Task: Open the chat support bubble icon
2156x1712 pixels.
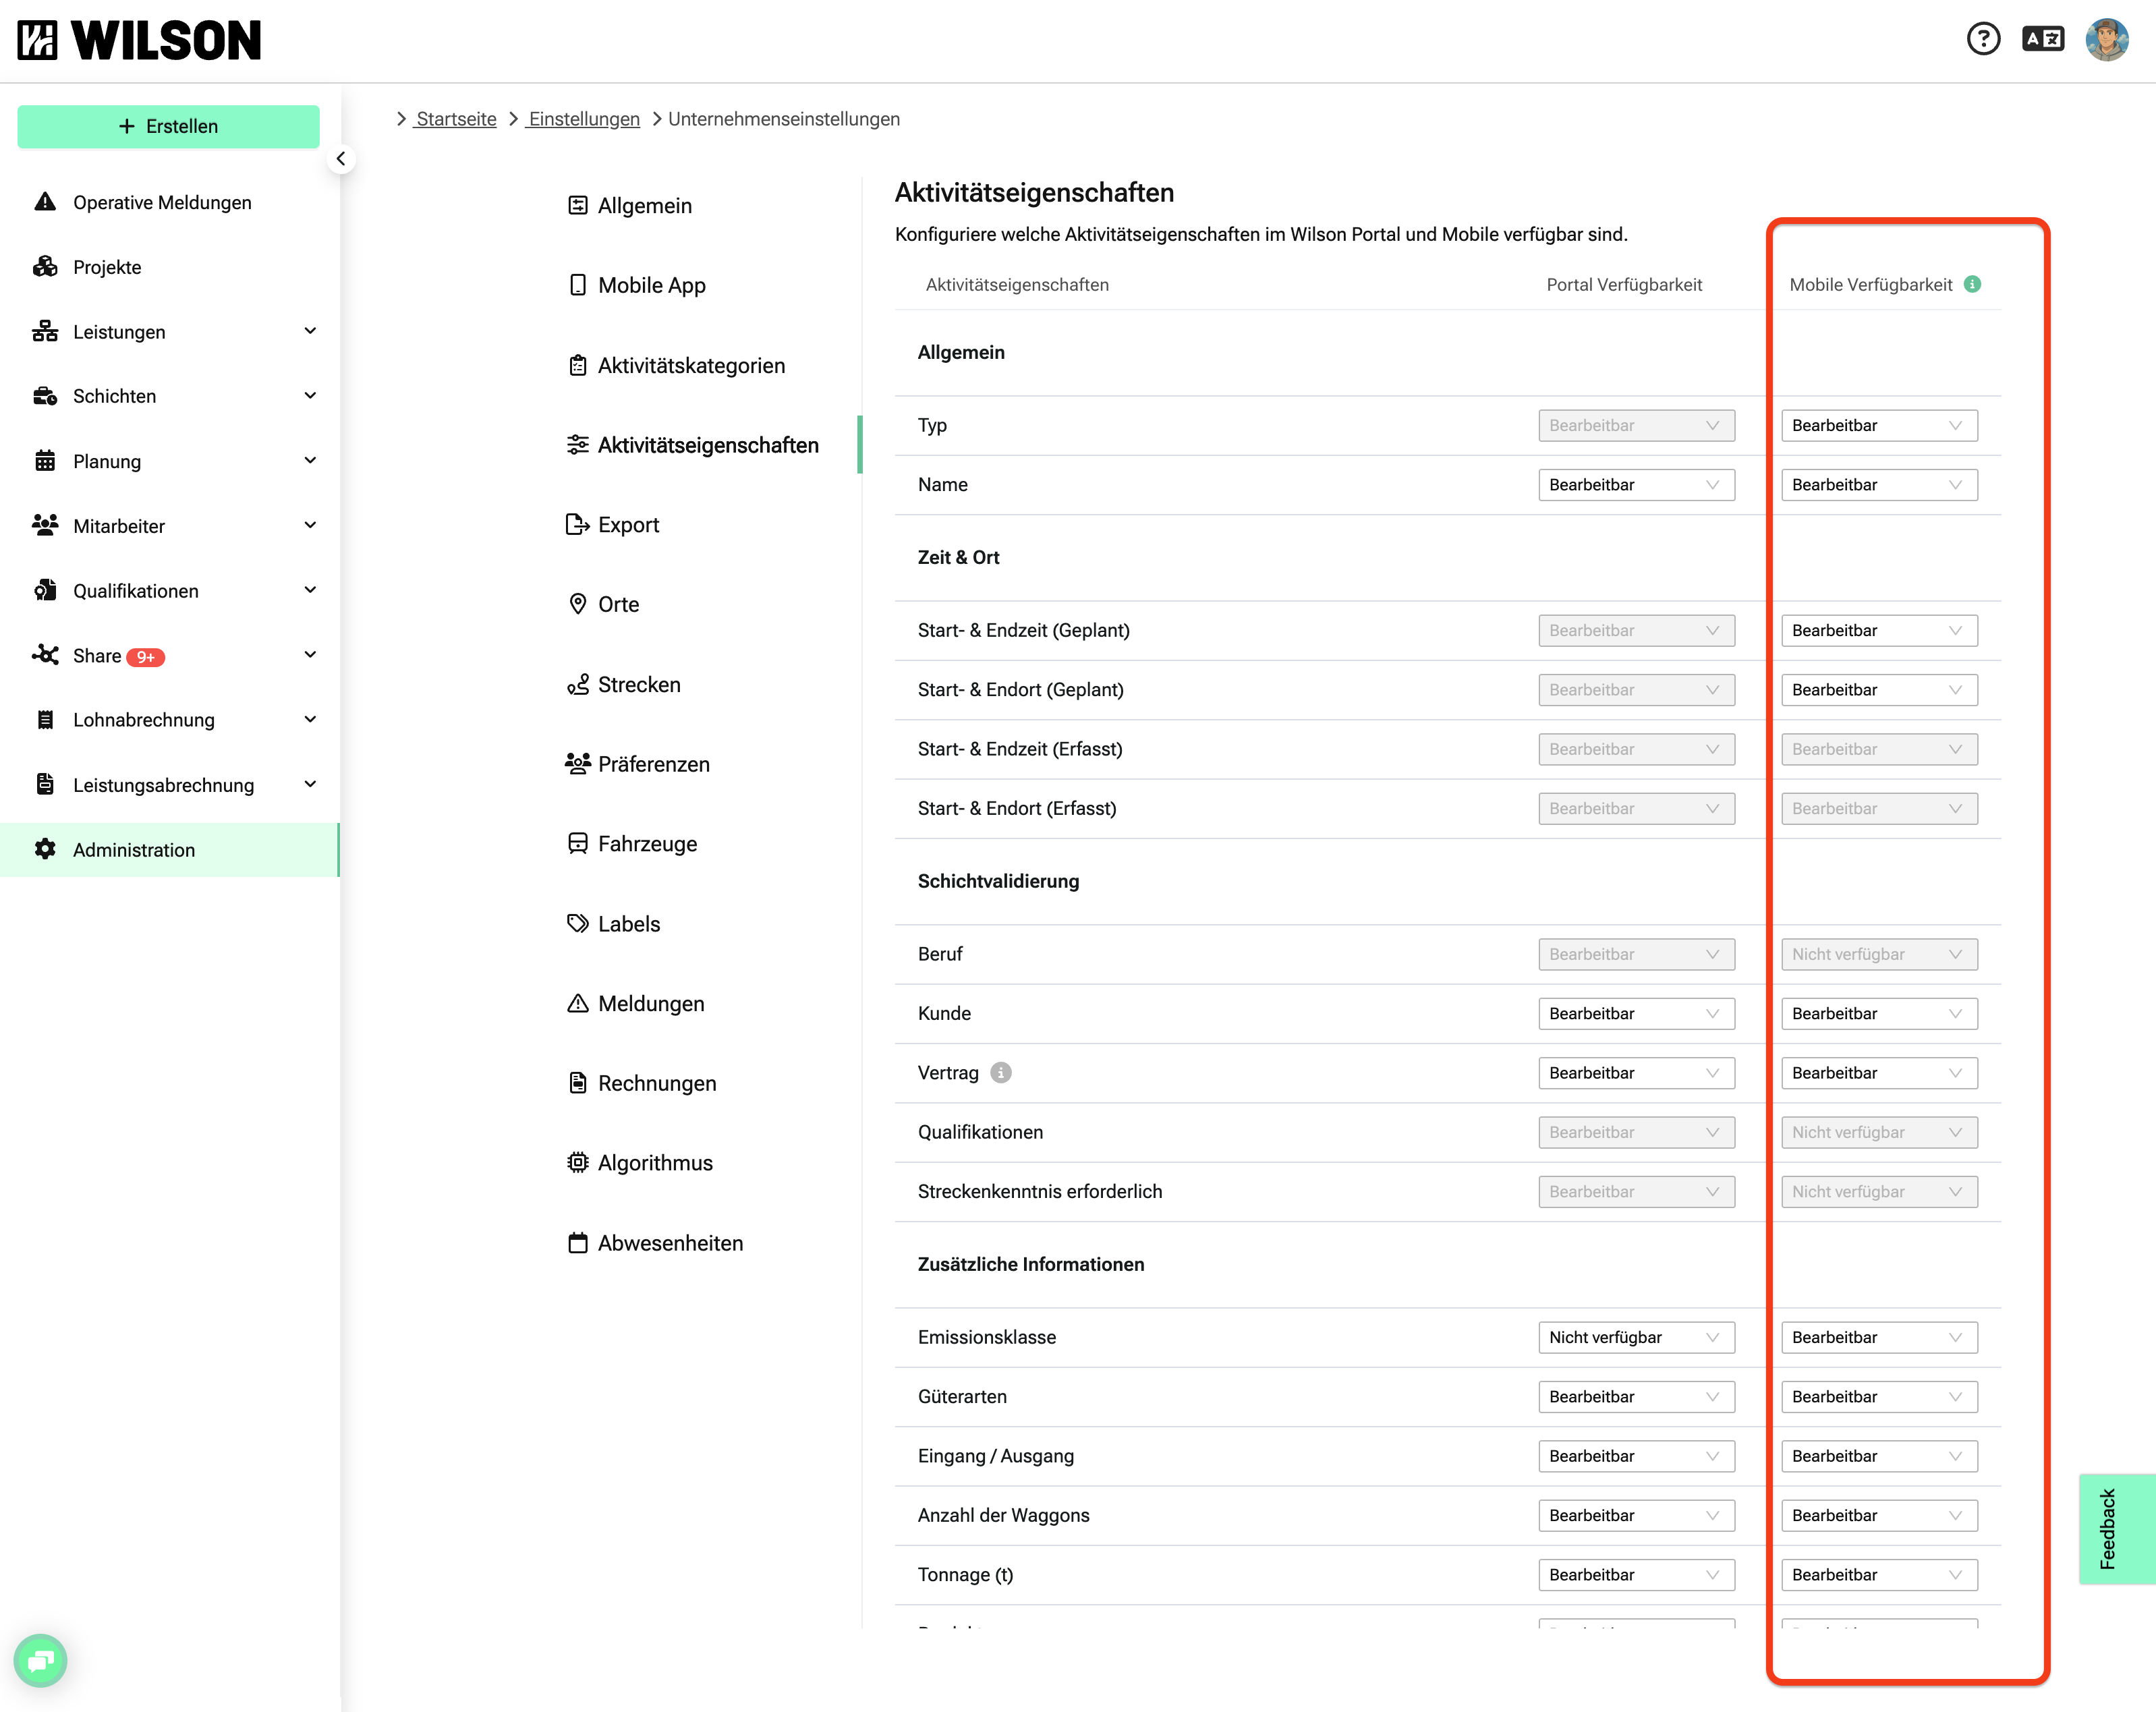Action: (40, 1660)
